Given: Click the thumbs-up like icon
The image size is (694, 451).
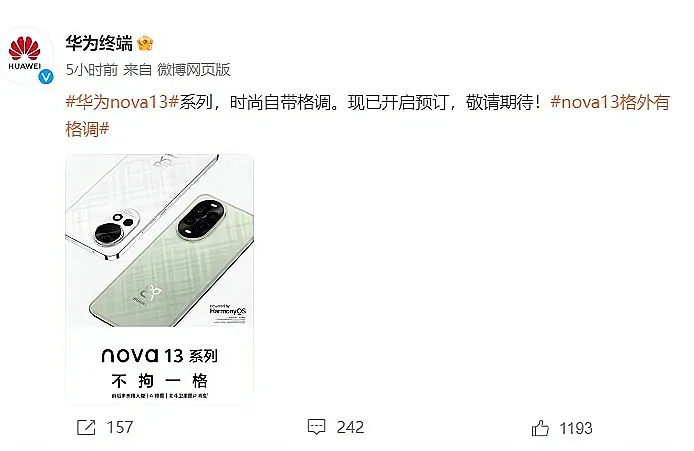Looking at the screenshot, I should [540, 428].
